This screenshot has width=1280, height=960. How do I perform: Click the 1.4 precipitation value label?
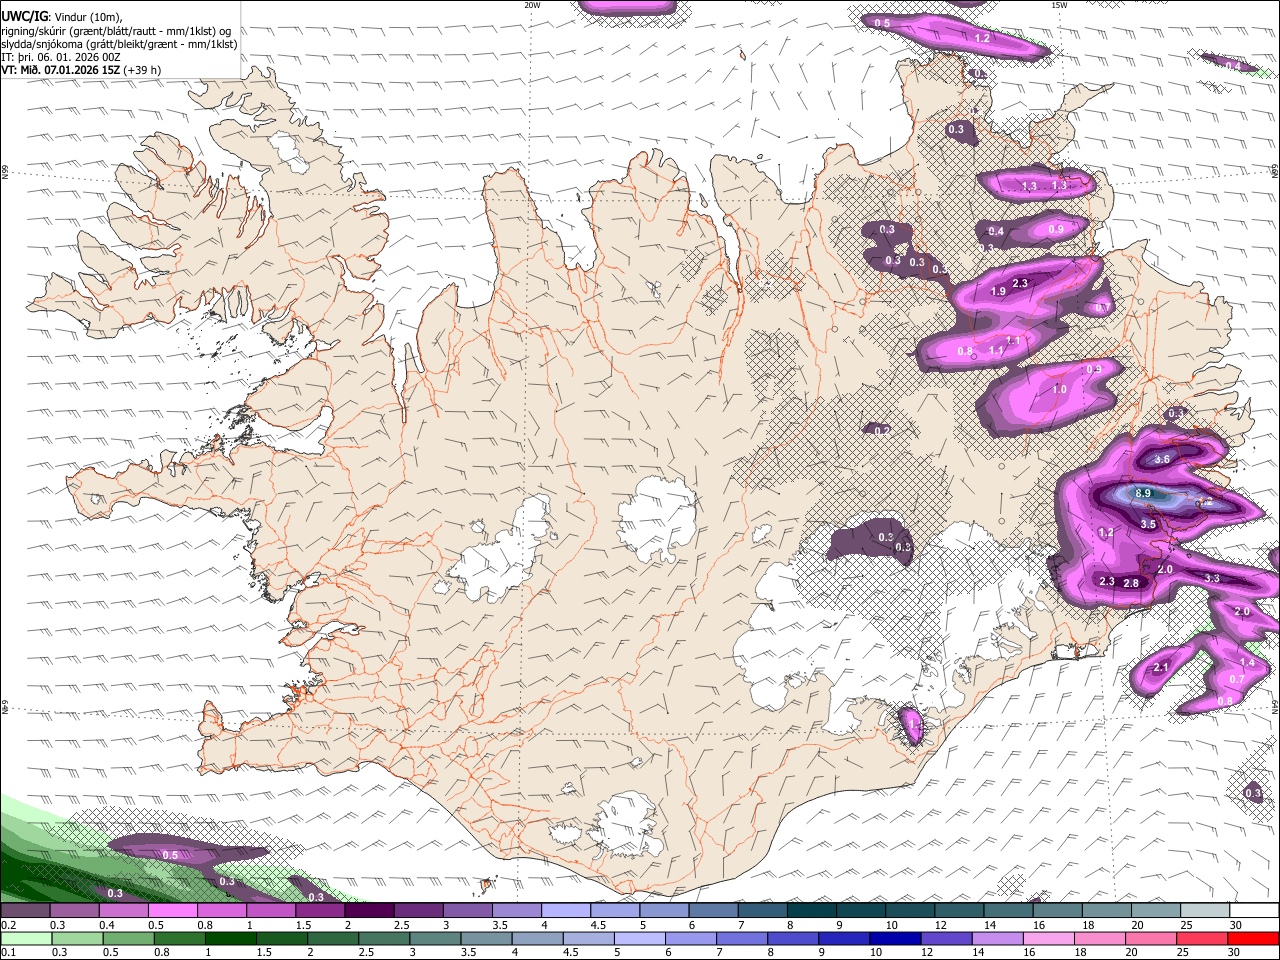point(1247,663)
